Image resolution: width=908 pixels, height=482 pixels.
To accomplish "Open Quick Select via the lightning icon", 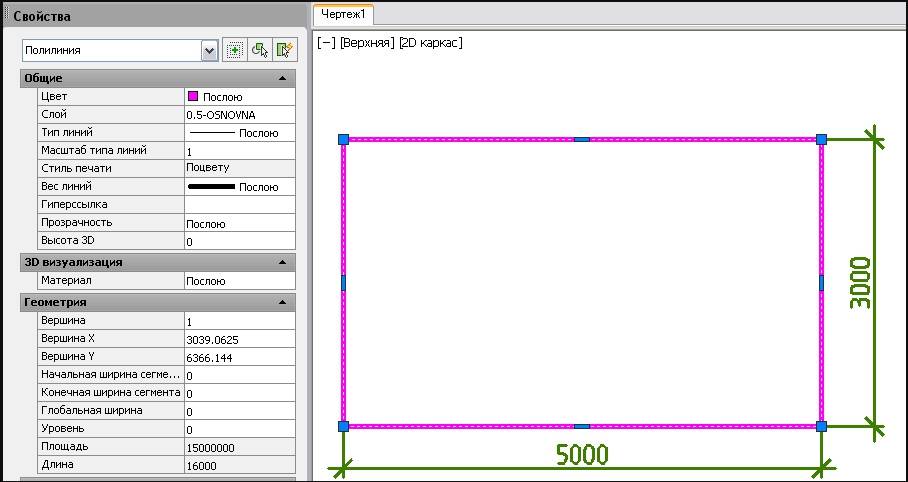I will (x=284, y=50).
